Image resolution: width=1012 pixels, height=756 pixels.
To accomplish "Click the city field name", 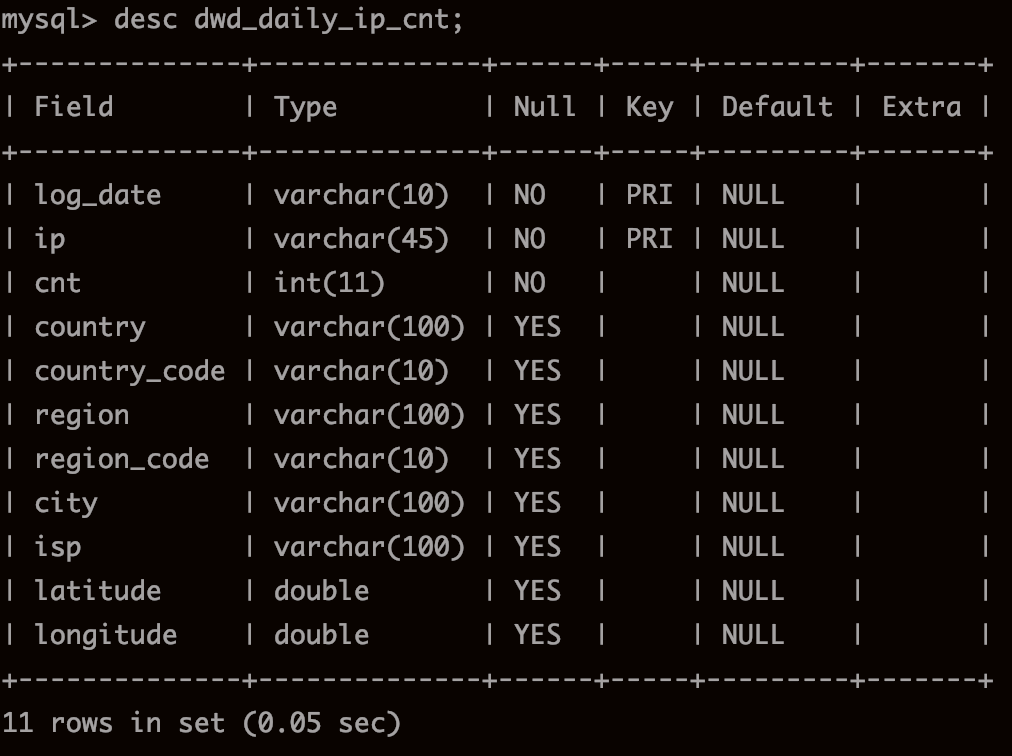I will [66, 504].
